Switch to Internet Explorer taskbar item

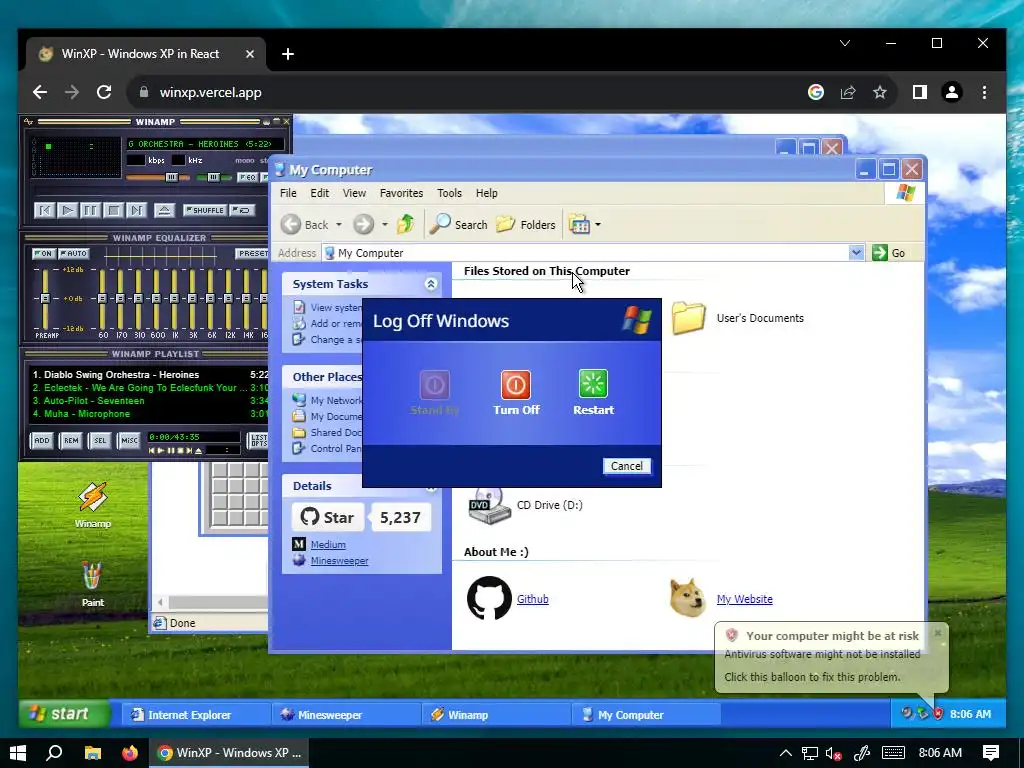point(196,714)
